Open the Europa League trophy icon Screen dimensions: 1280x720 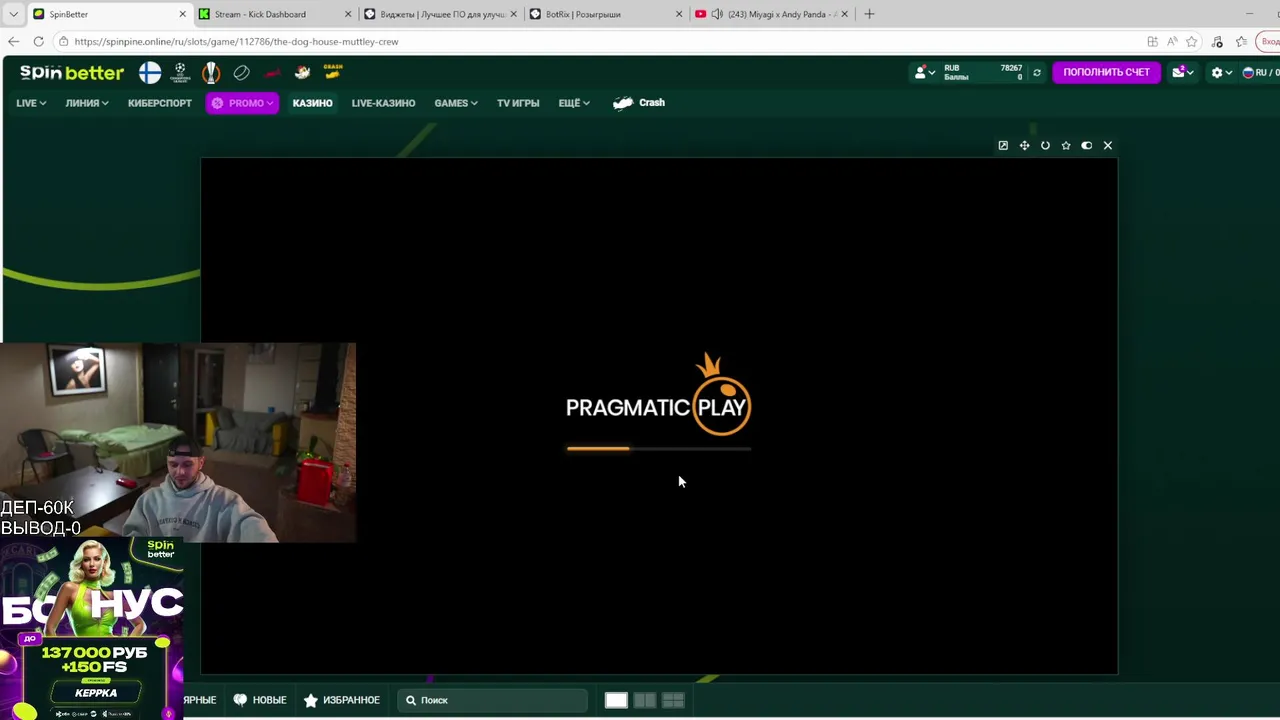tap(211, 73)
